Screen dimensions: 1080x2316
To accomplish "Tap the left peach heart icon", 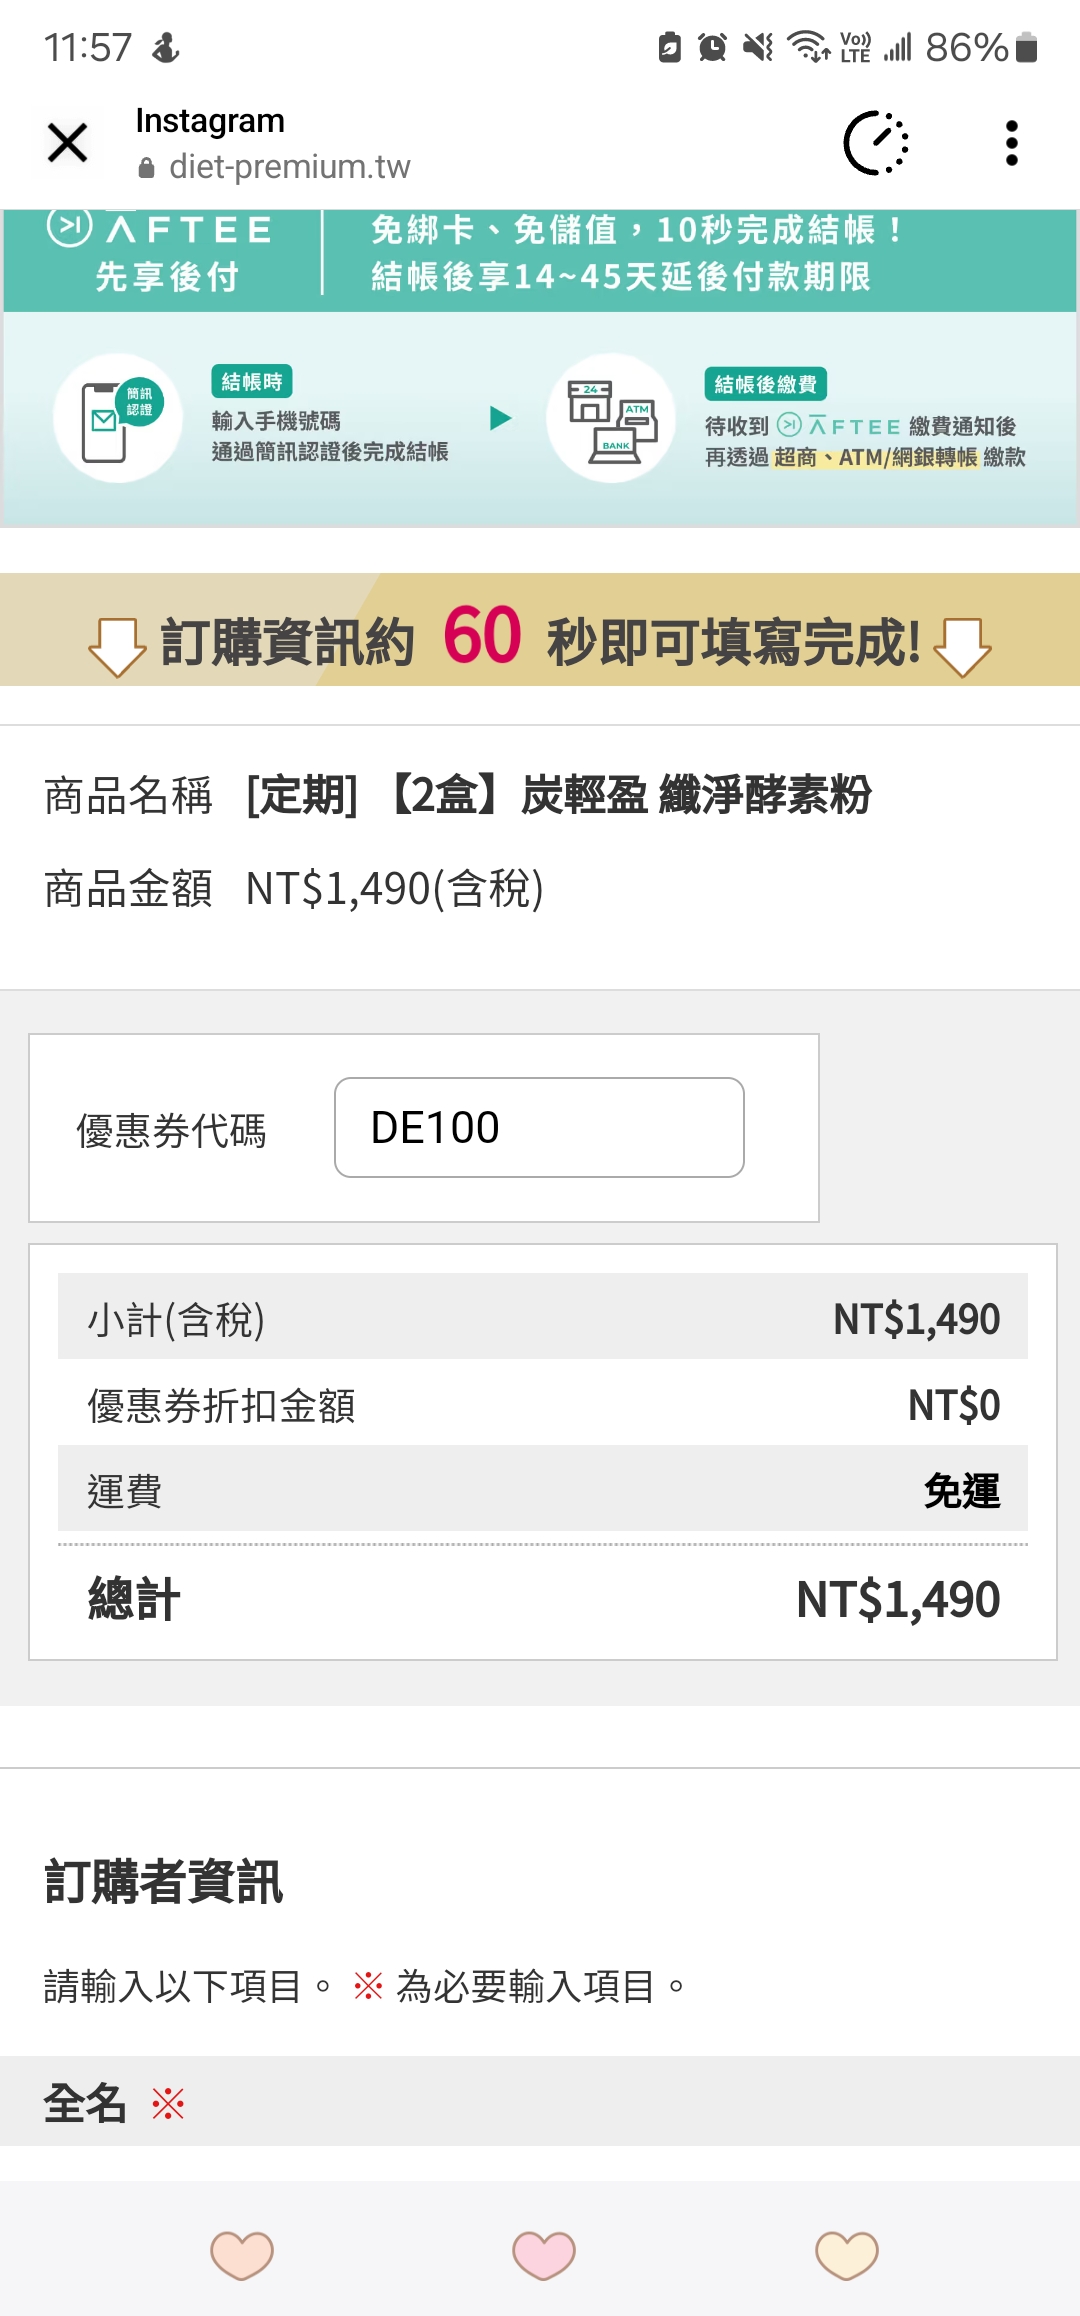I will (242, 2255).
